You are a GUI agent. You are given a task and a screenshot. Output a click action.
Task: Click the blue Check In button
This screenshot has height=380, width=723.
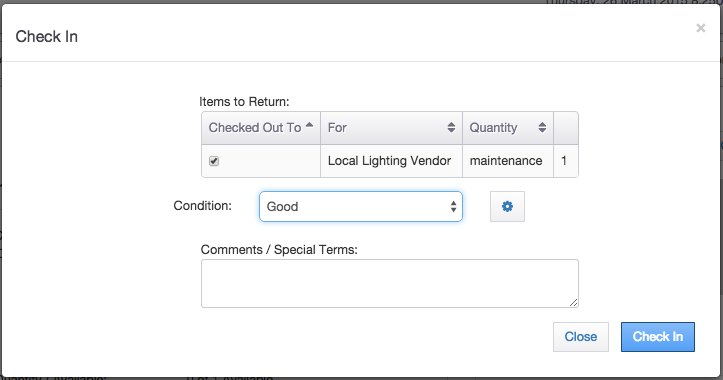(x=658, y=337)
